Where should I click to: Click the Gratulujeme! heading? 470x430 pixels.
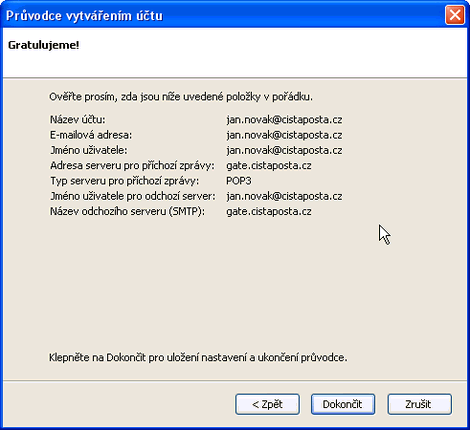click(x=44, y=45)
